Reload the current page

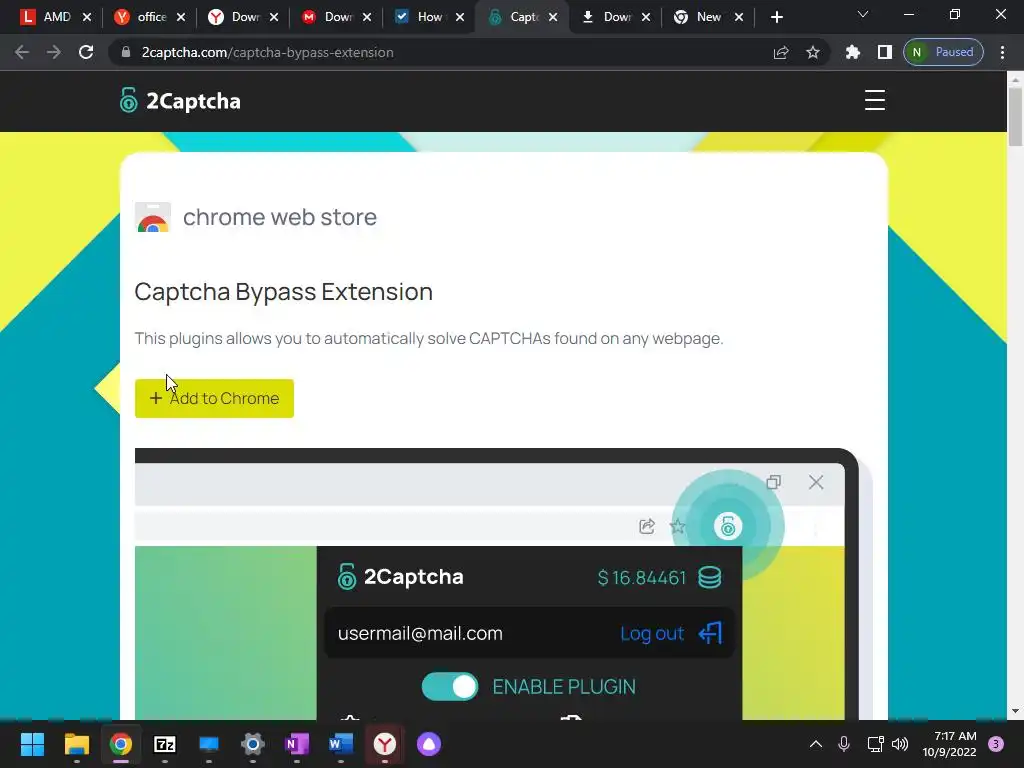coord(86,52)
